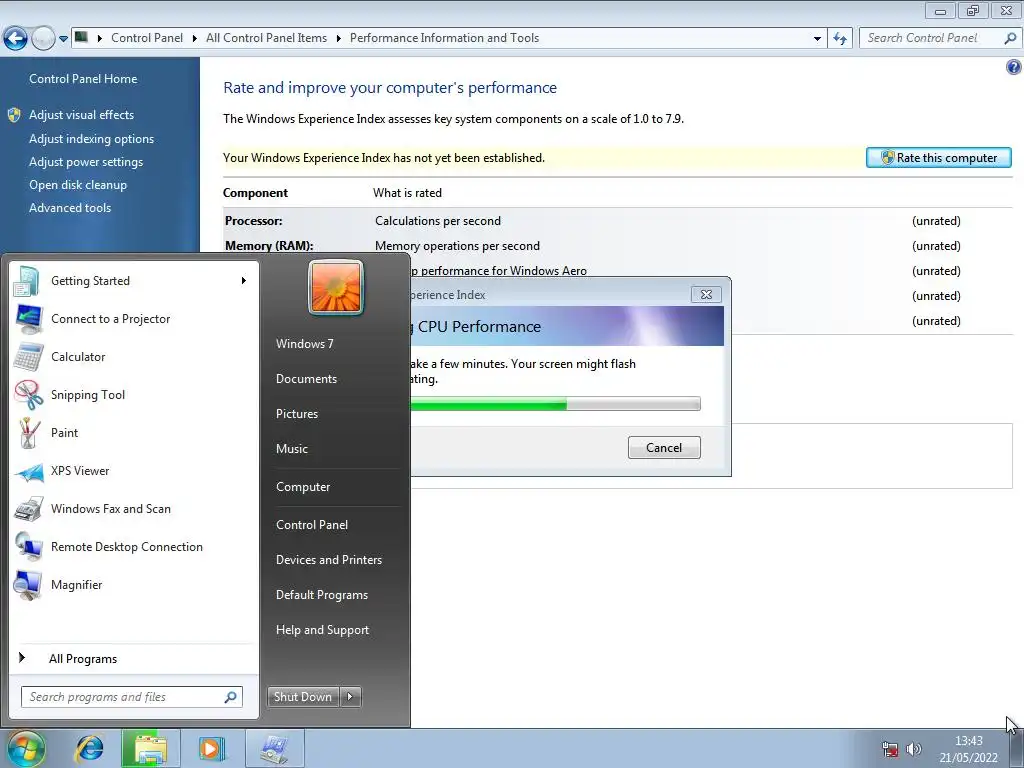Open Windows Explorer taskbar icon
This screenshot has width=1024, height=768.
[x=150, y=748]
